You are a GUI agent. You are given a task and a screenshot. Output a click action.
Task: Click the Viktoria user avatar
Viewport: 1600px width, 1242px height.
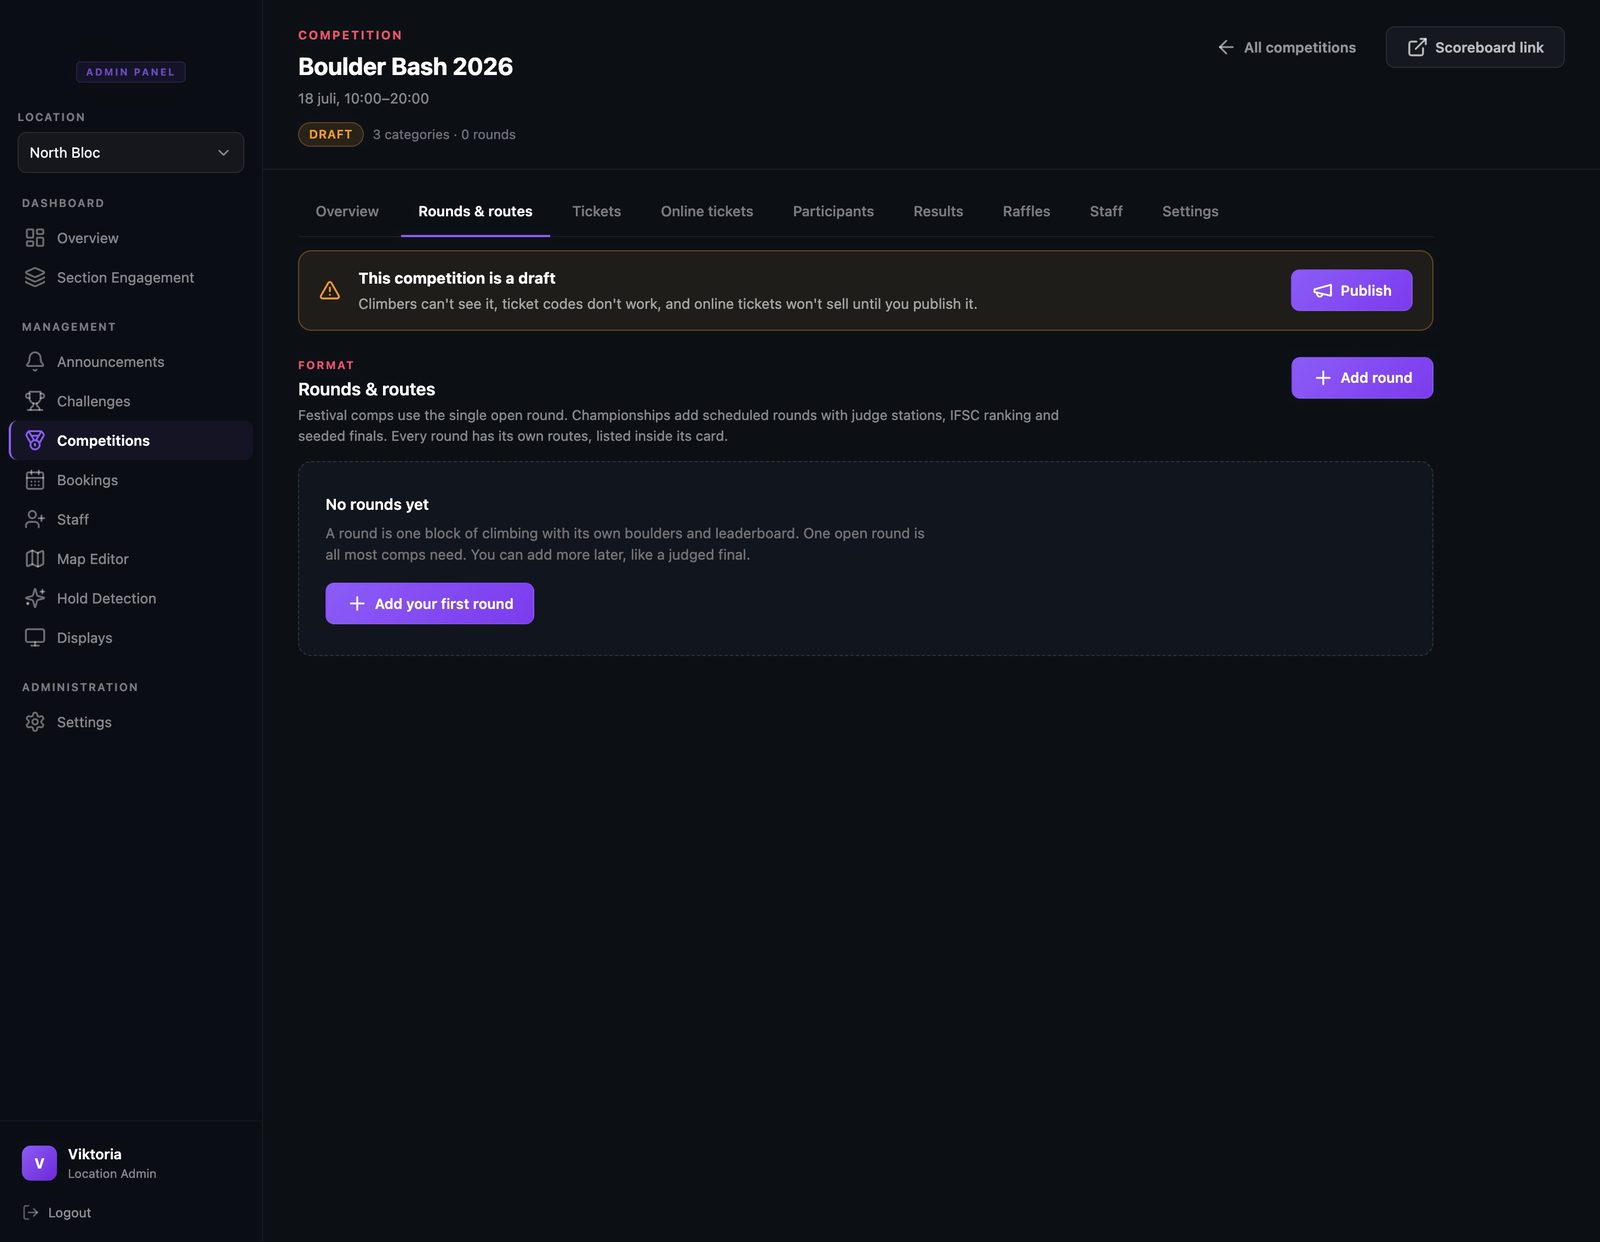tap(39, 1163)
